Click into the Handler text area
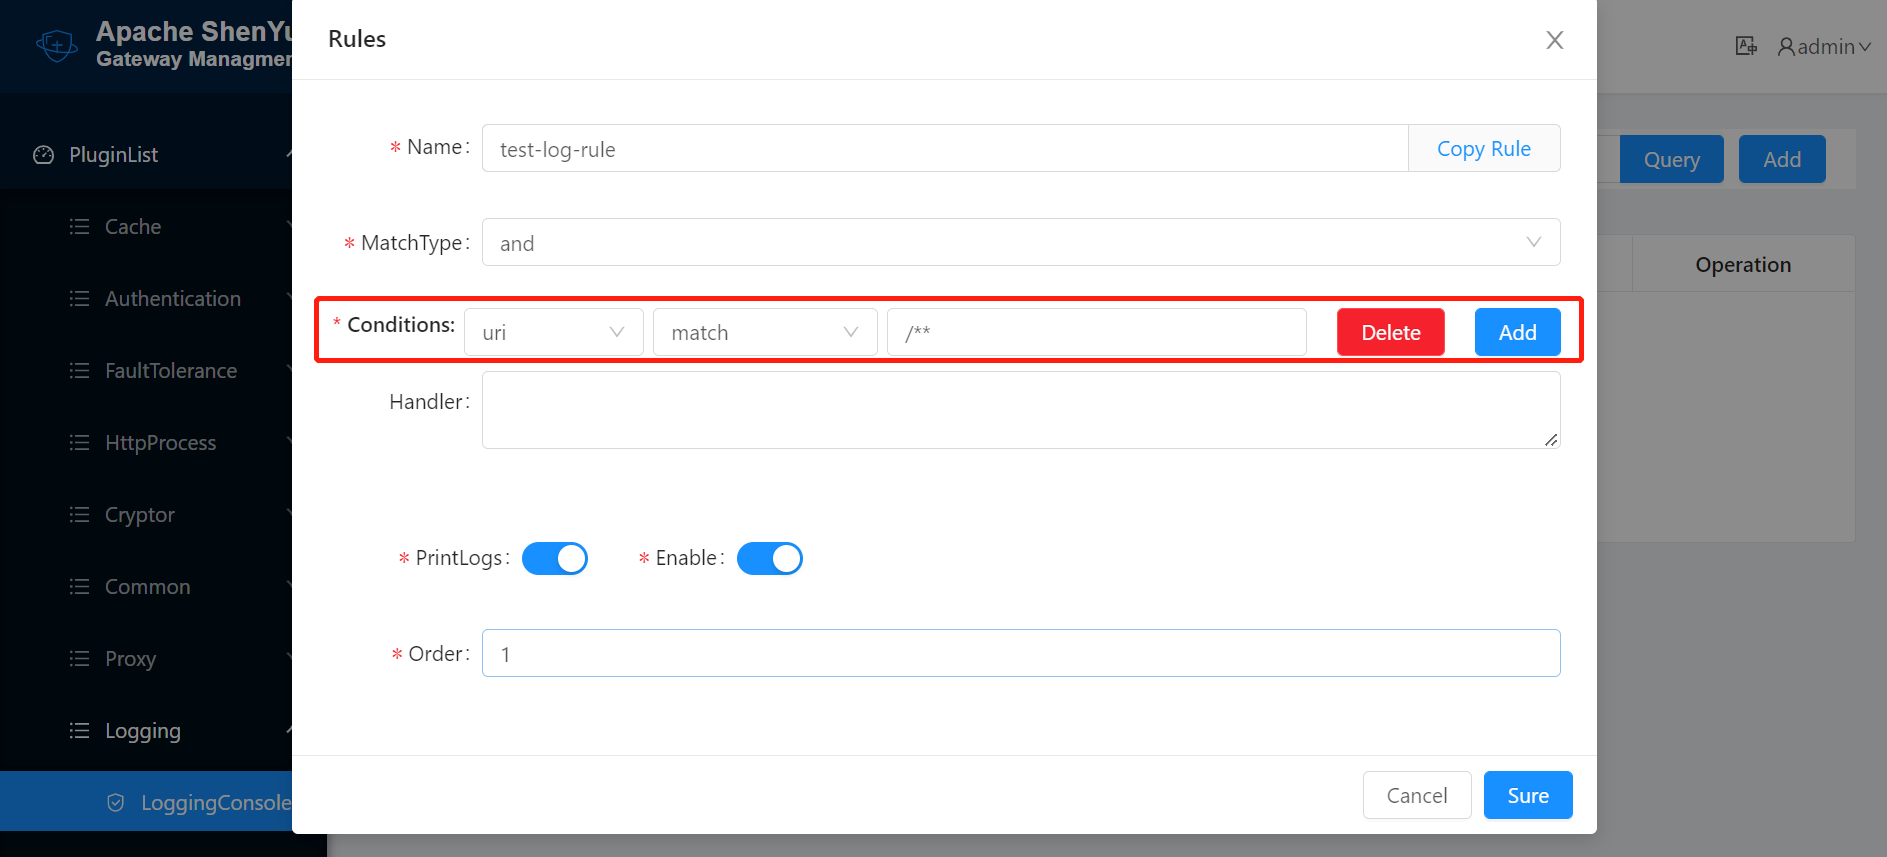 (x=1020, y=410)
